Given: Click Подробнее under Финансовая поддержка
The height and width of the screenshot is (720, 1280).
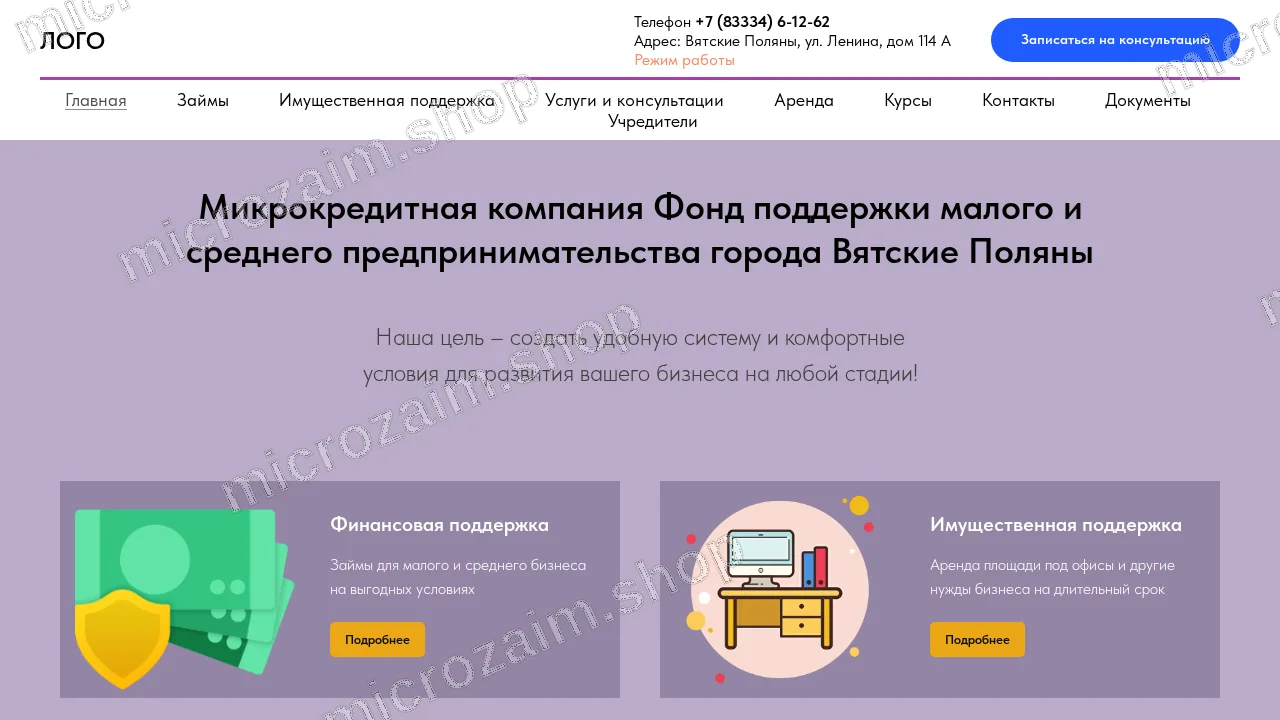Looking at the screenshot, I should pyautogui.click(x=377, y=640).
